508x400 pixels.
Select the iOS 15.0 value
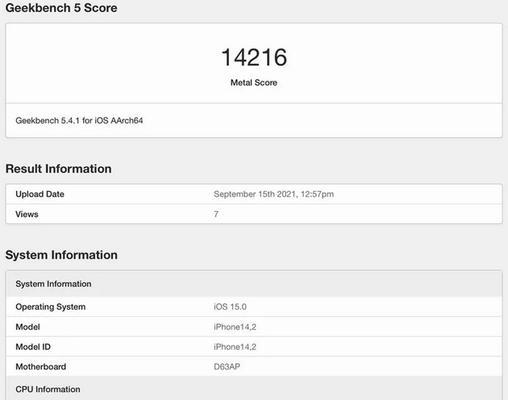(x=230, y=307)
